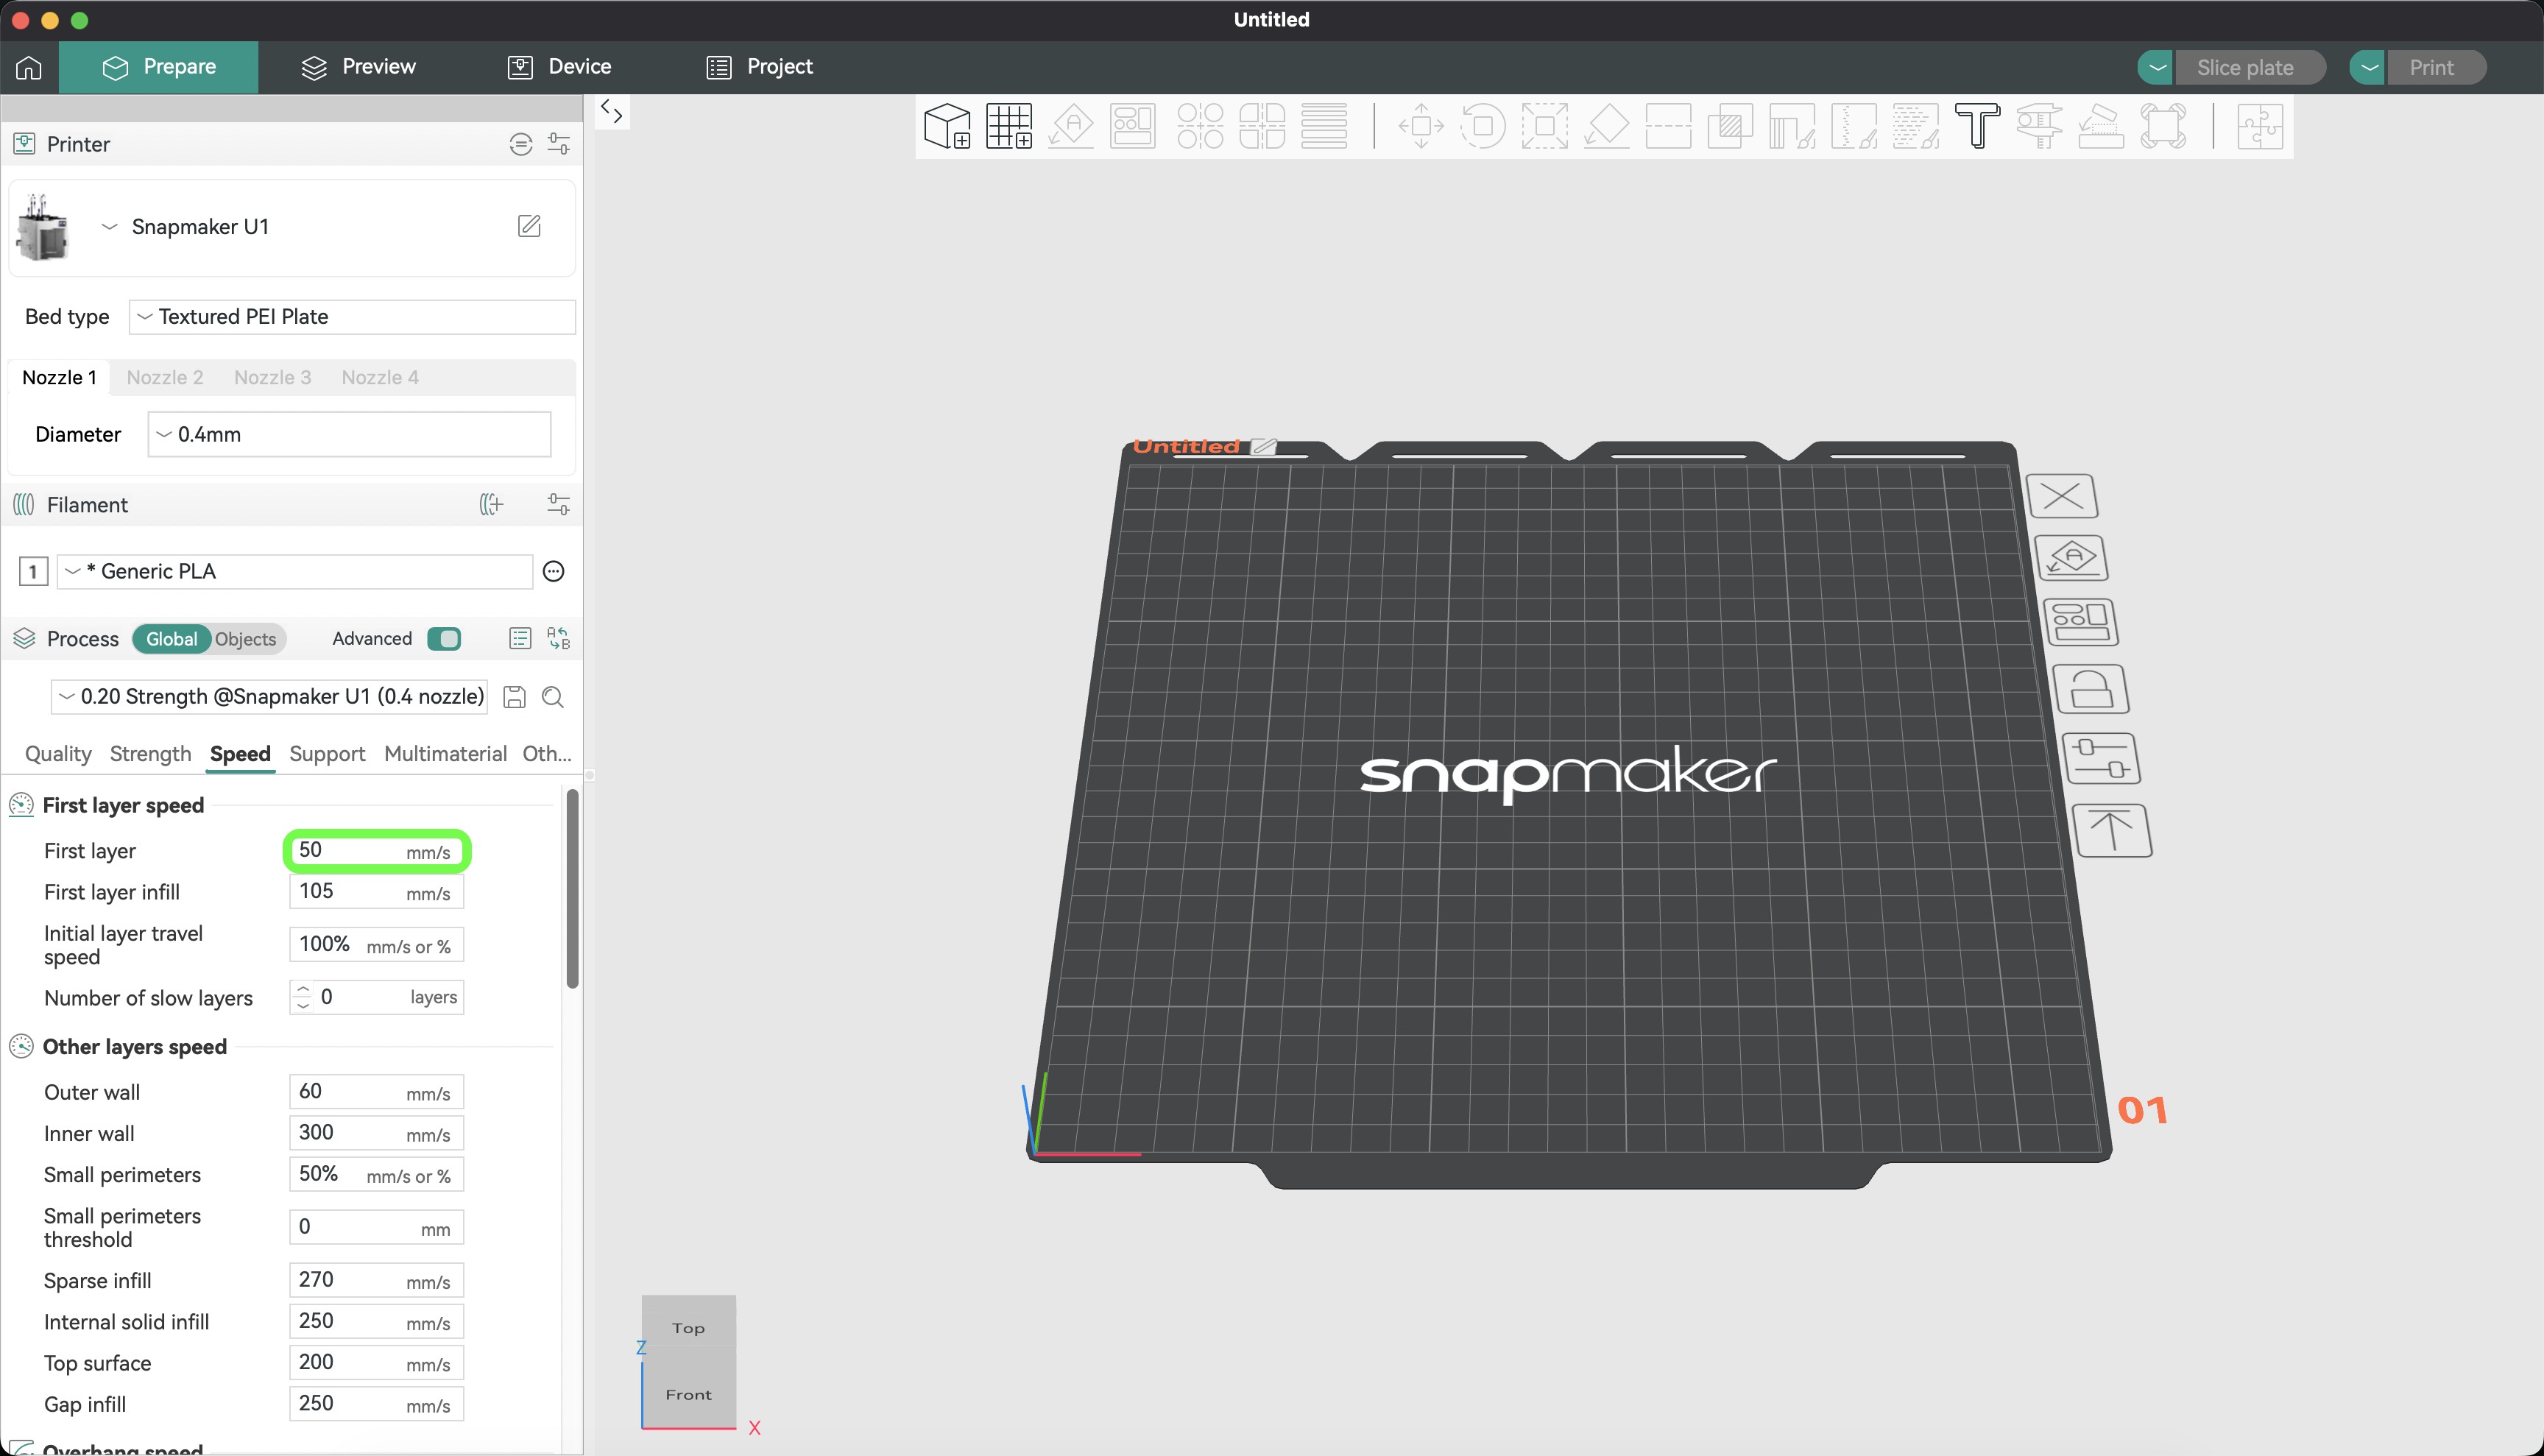Select the Text shape tool
The width and height of the screenshot is (2544, 1456).
[1977, 126]
